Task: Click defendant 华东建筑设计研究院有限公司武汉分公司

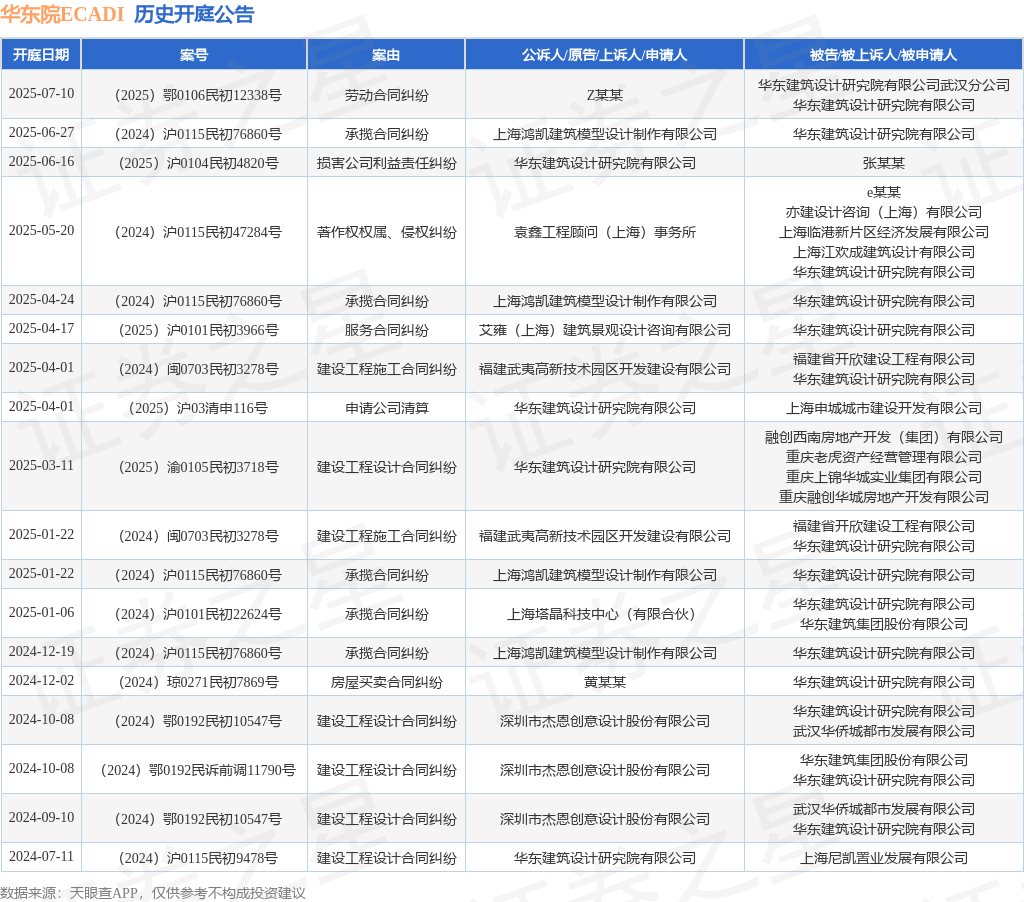Action: click(x=884, y=85)
